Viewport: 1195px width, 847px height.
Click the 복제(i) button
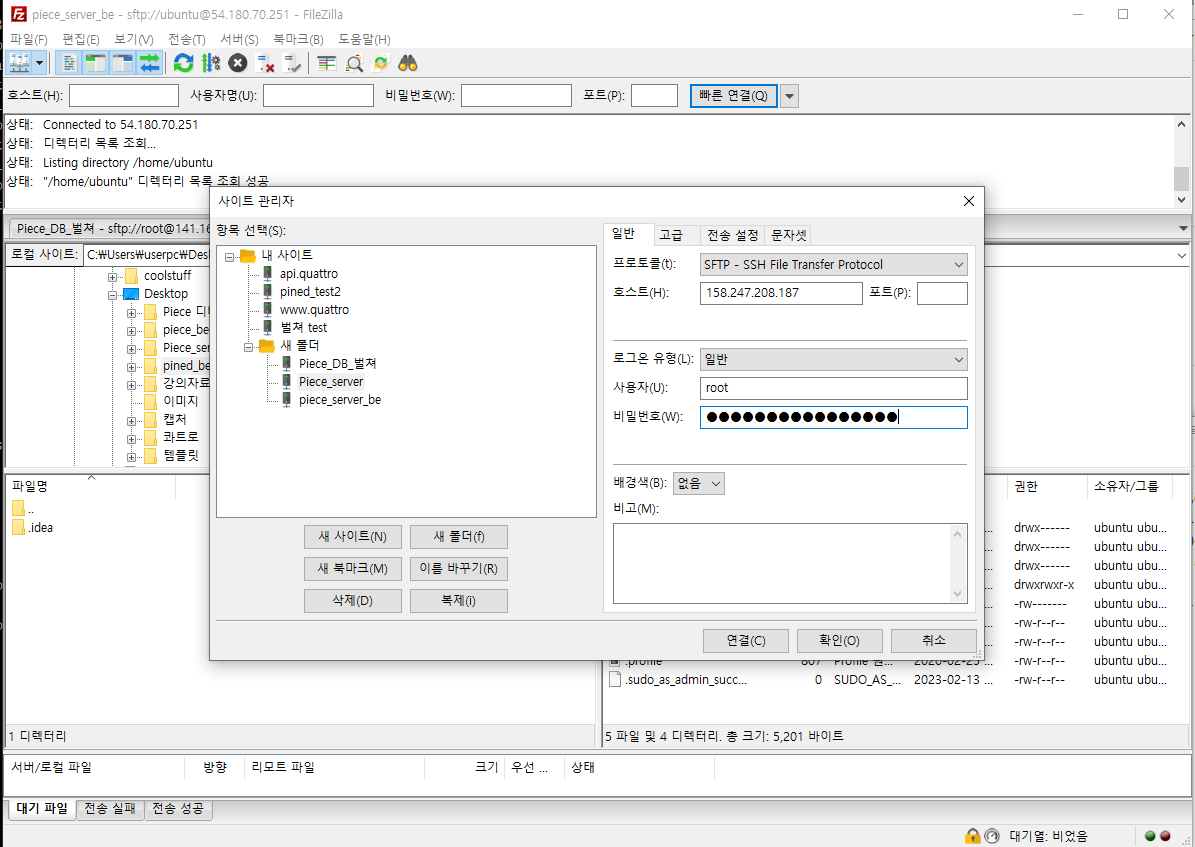[x=459, y=601]
